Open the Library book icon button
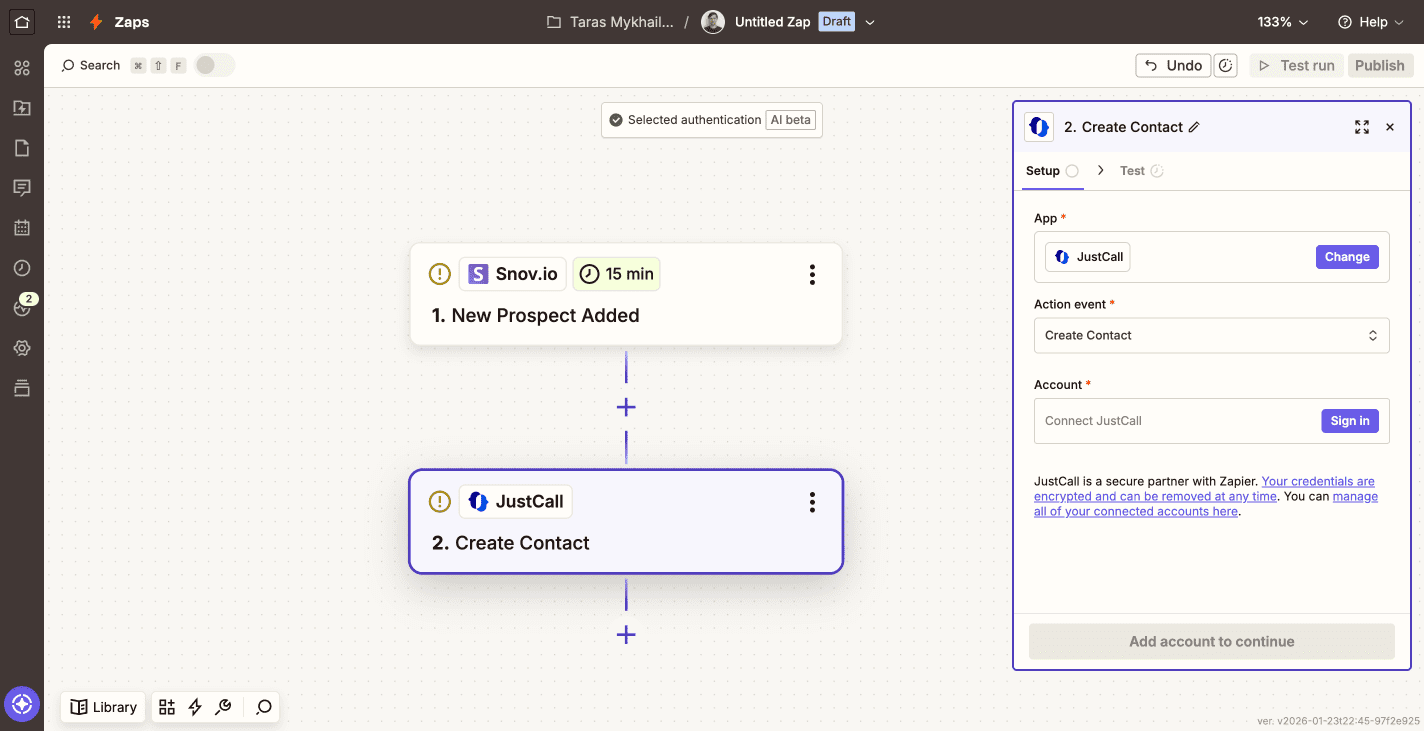Screen dimensions: 1424x731 point(103,707)
